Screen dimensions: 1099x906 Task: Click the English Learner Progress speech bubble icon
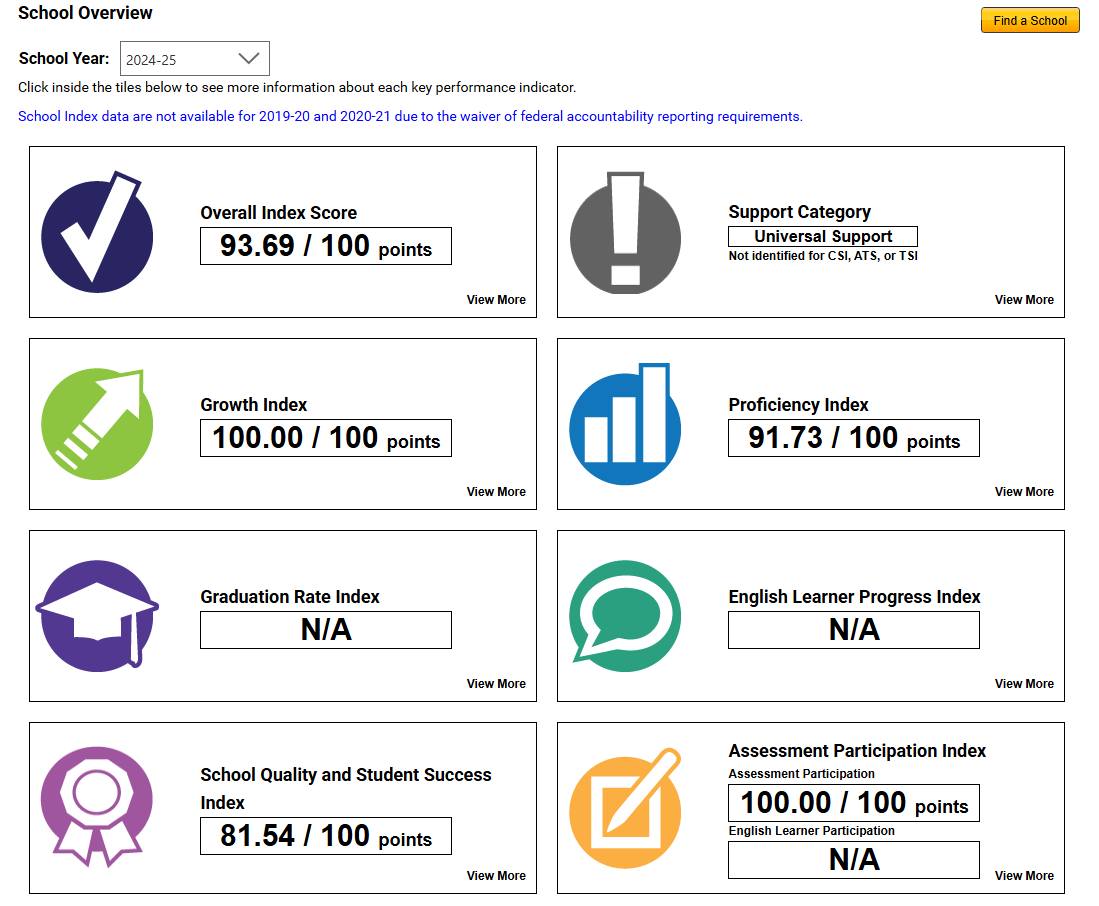tap(625, 616)
